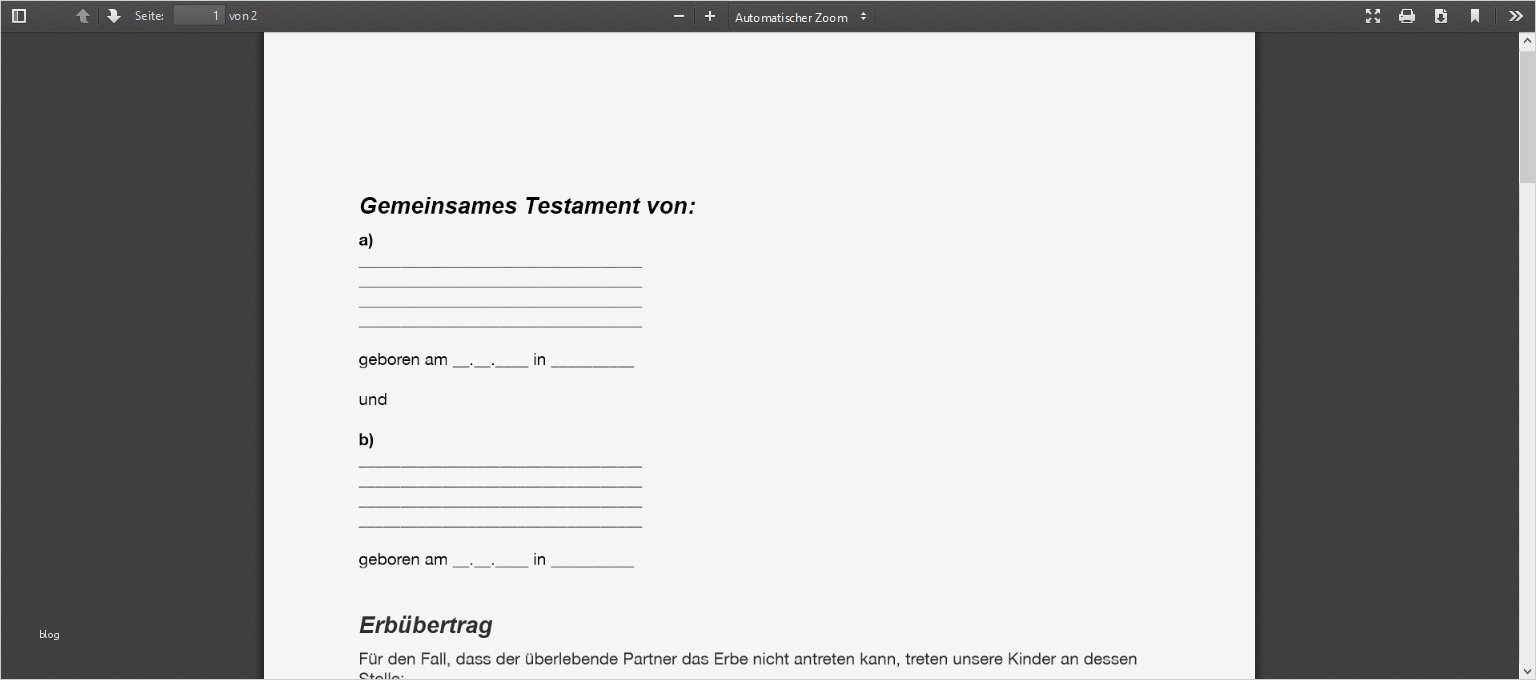Download the PDF document

pos(1441,15)
